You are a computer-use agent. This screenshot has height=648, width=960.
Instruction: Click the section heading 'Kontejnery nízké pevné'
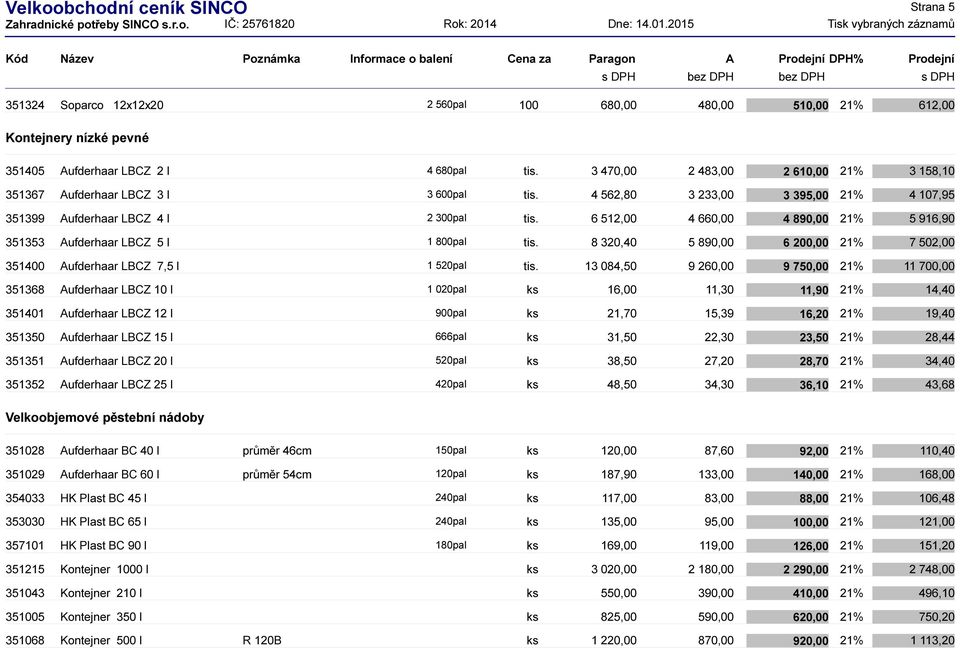pos(77,138)
